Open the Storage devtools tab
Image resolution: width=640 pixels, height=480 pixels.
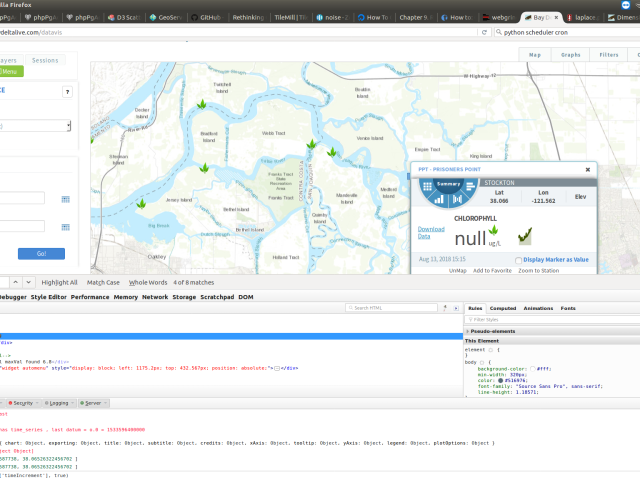click(184, 297)
